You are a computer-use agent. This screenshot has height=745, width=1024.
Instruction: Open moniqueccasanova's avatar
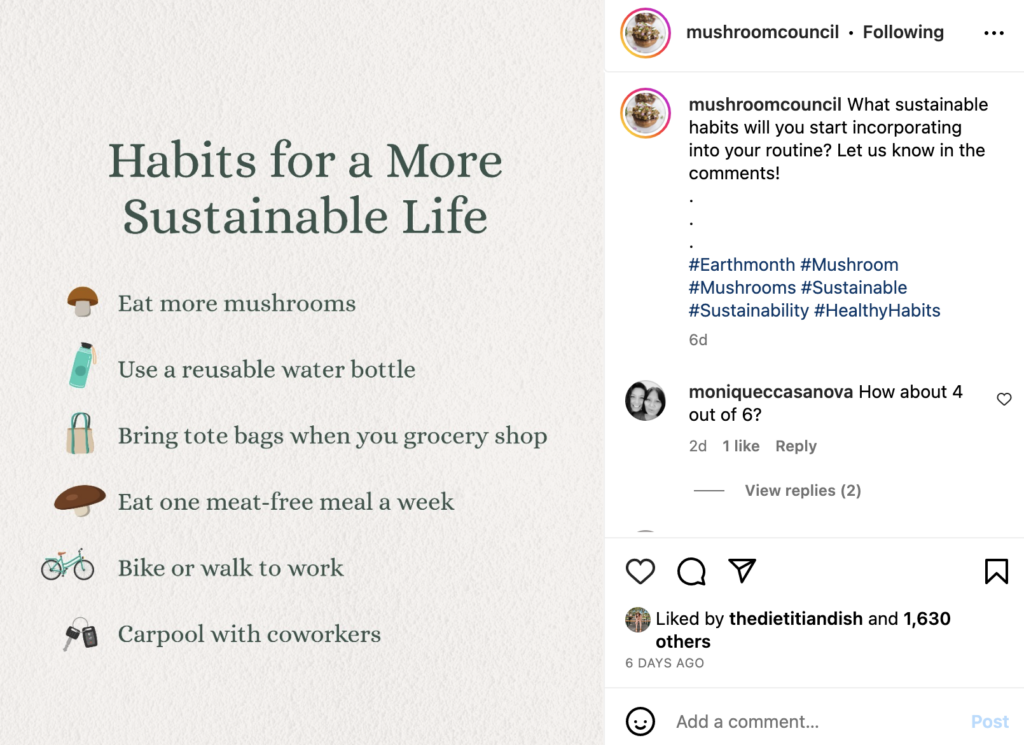pos(645,400)
